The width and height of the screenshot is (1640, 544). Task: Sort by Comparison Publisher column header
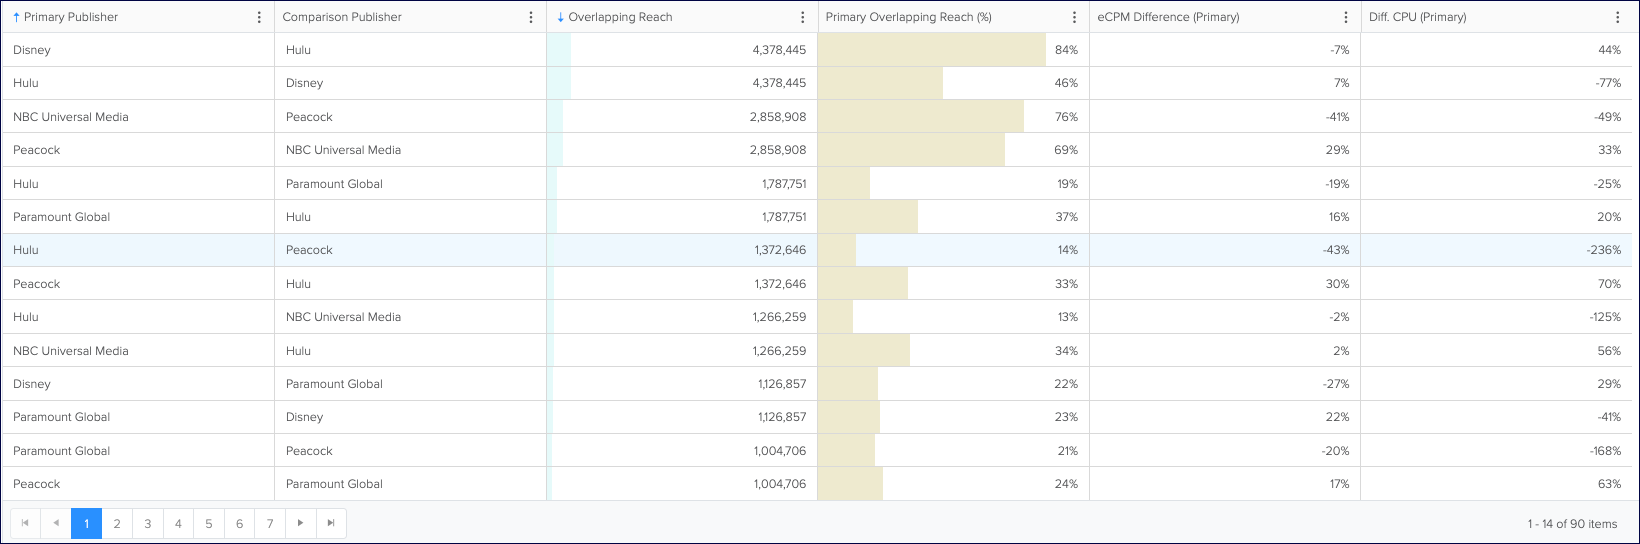point(342,17)
